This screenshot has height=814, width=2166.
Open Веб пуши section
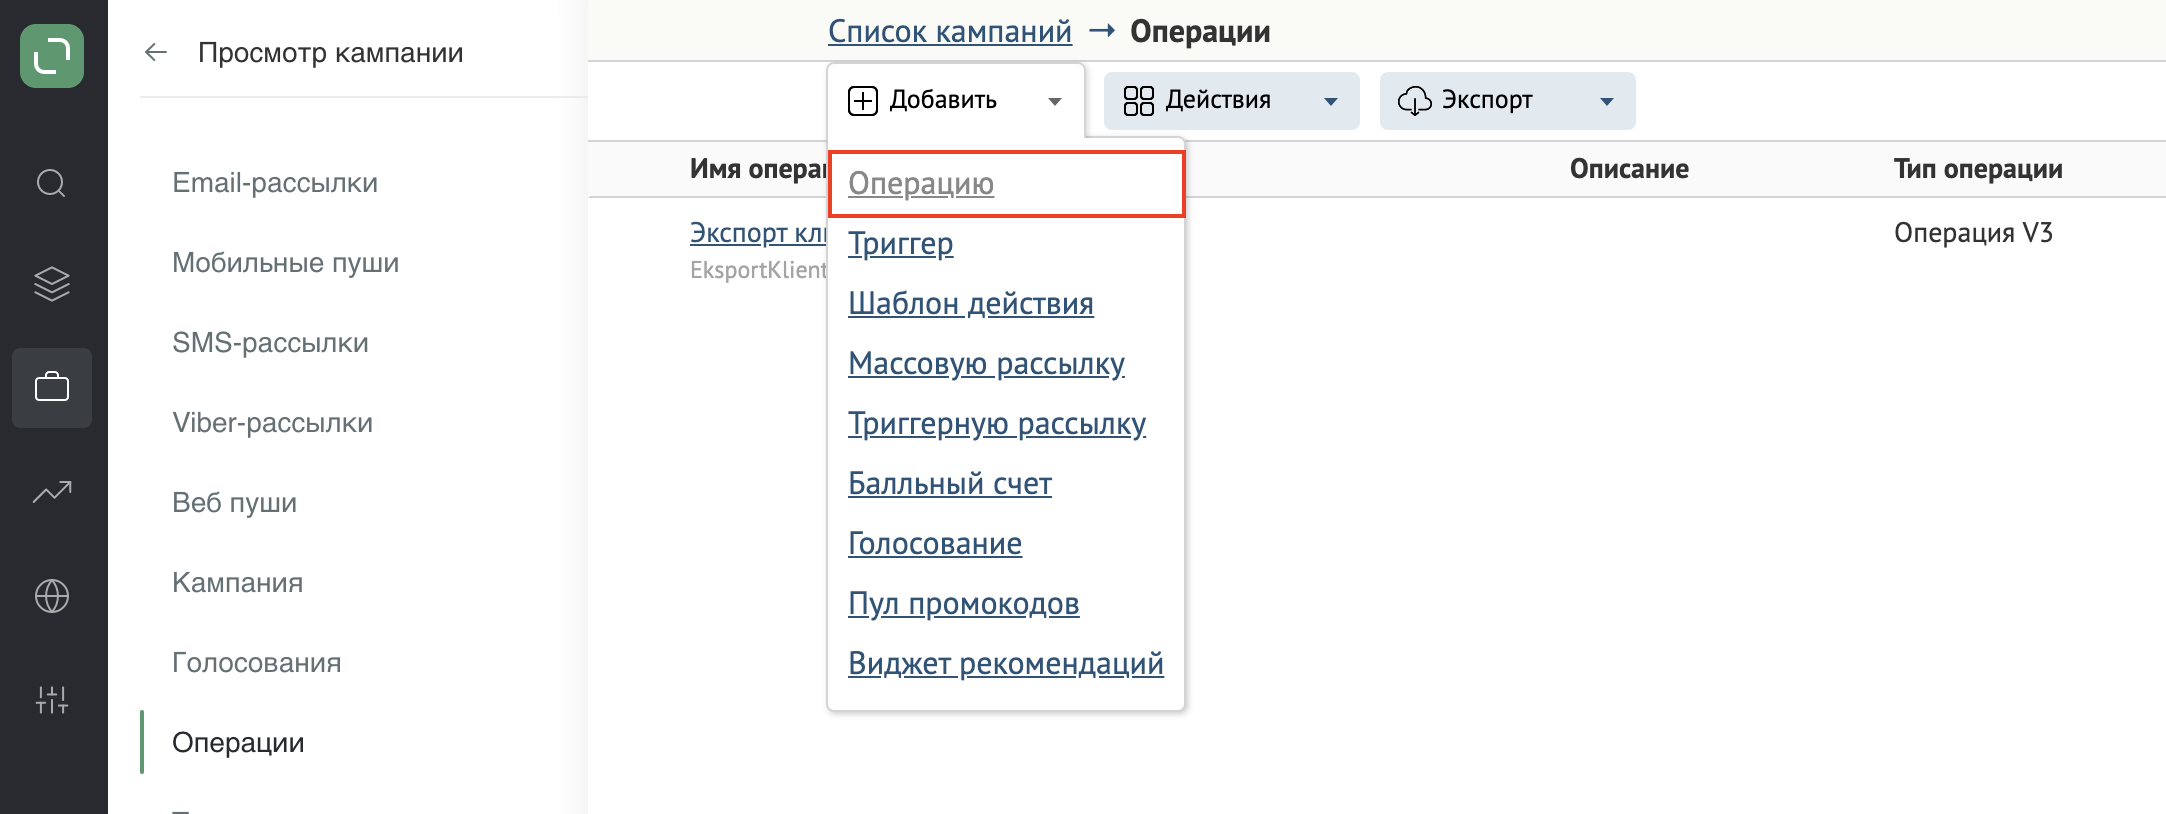pyautogui.click(x=234, y=503)
